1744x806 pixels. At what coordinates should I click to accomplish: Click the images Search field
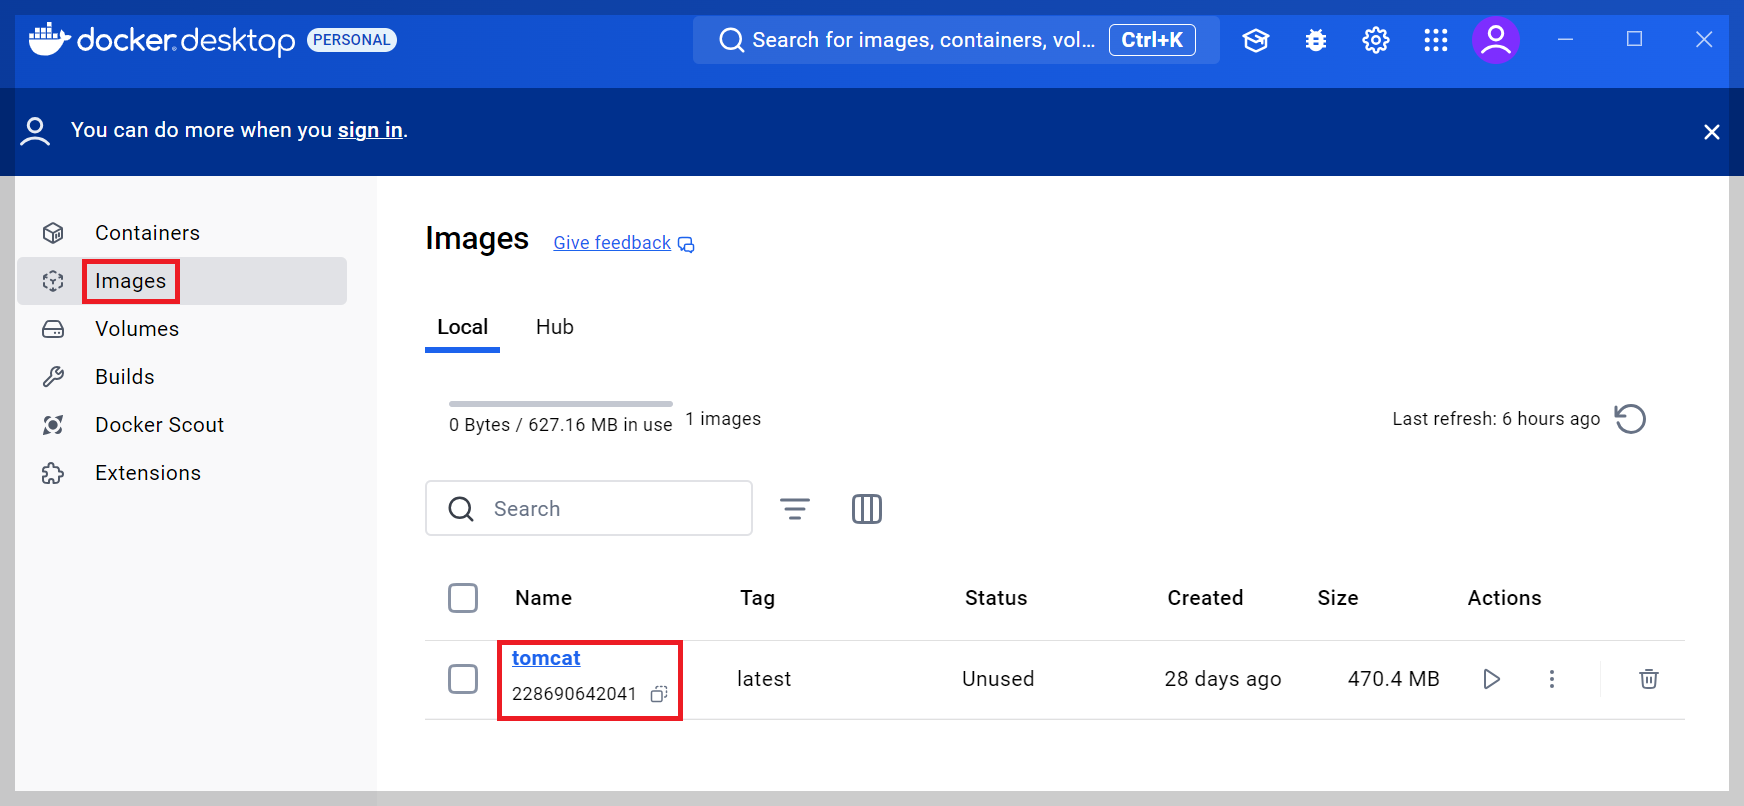589,508
